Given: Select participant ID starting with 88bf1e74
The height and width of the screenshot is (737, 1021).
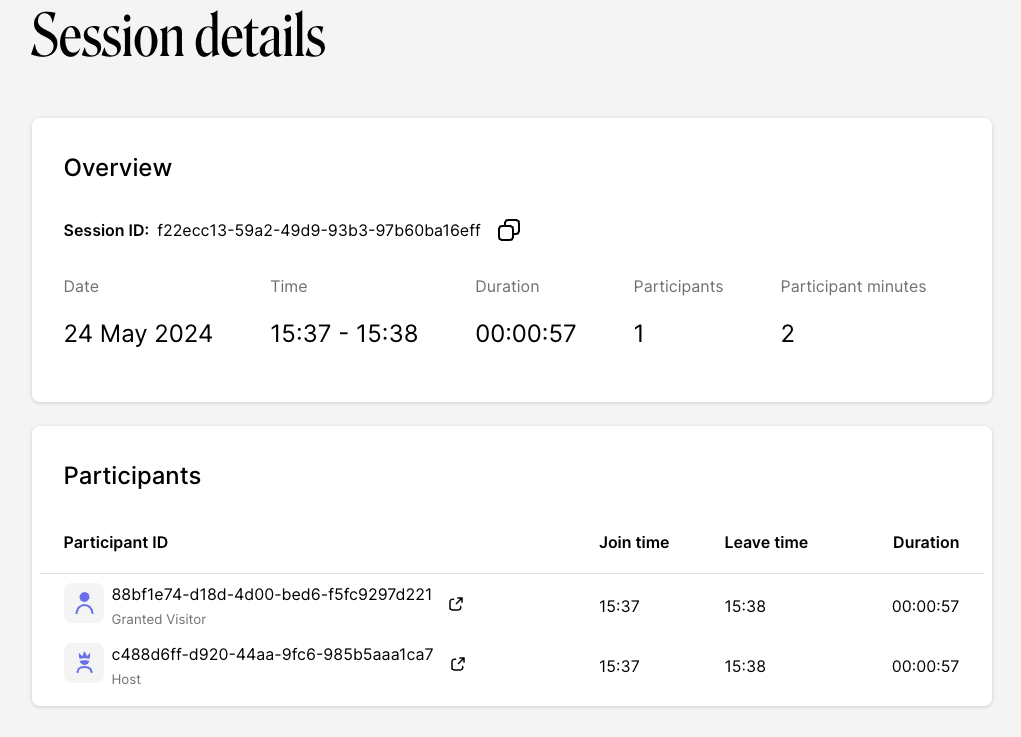Looking at the screenshot, I should coord(272,595).
